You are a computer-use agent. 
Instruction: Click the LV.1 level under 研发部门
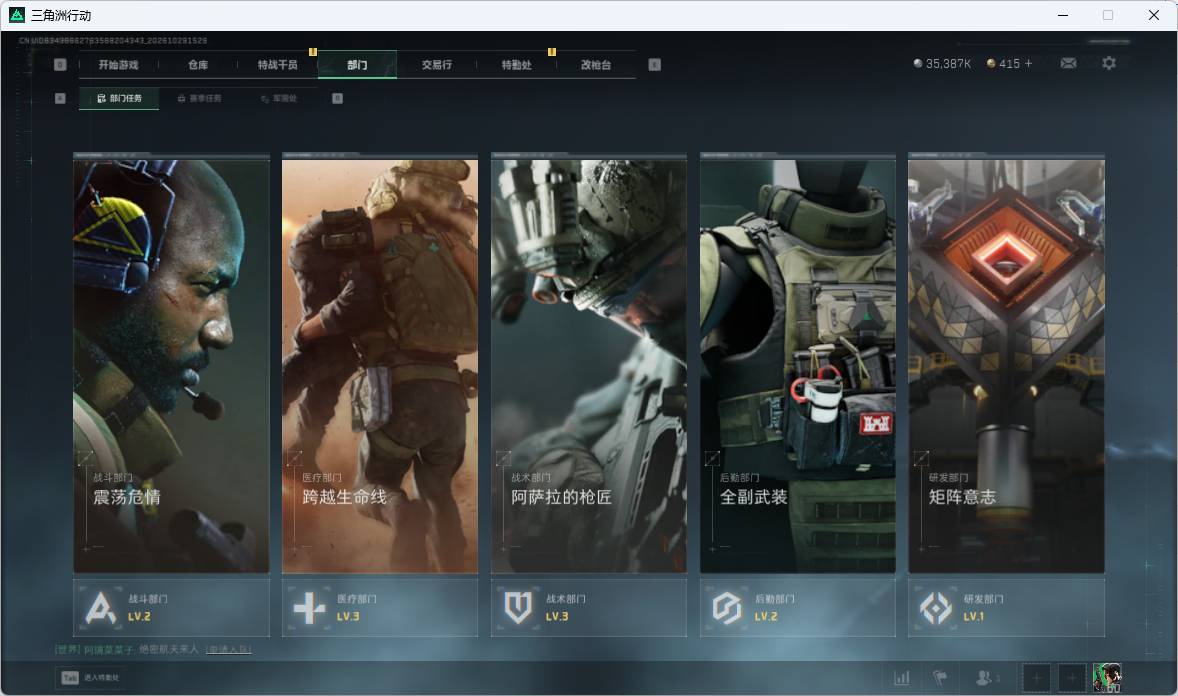(974, 616)
